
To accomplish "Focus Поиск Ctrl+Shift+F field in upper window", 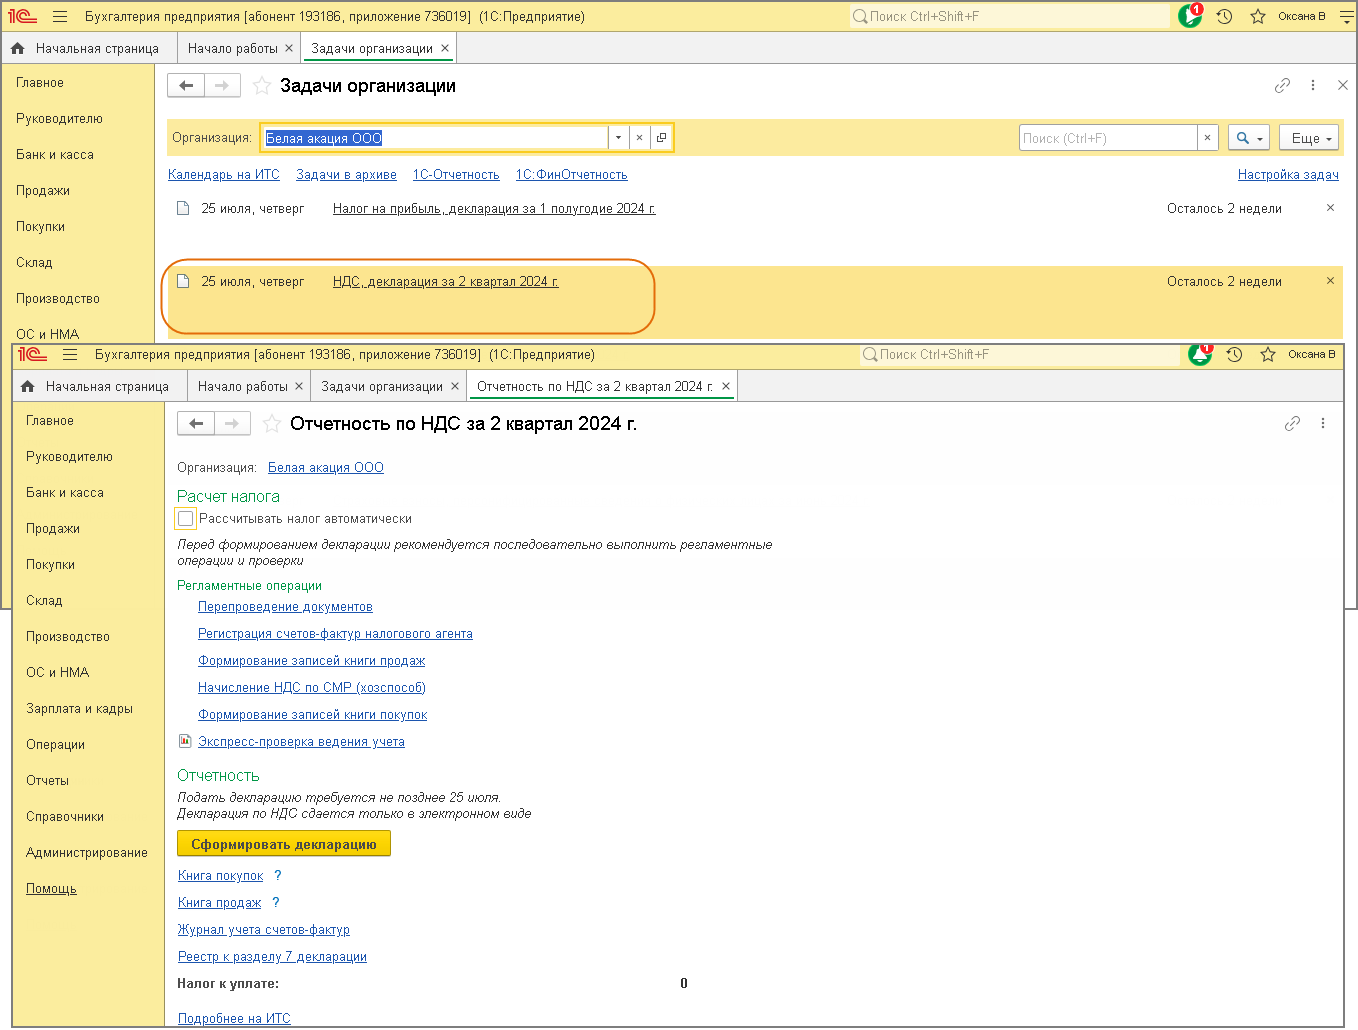I will (x=1010, y=16).
